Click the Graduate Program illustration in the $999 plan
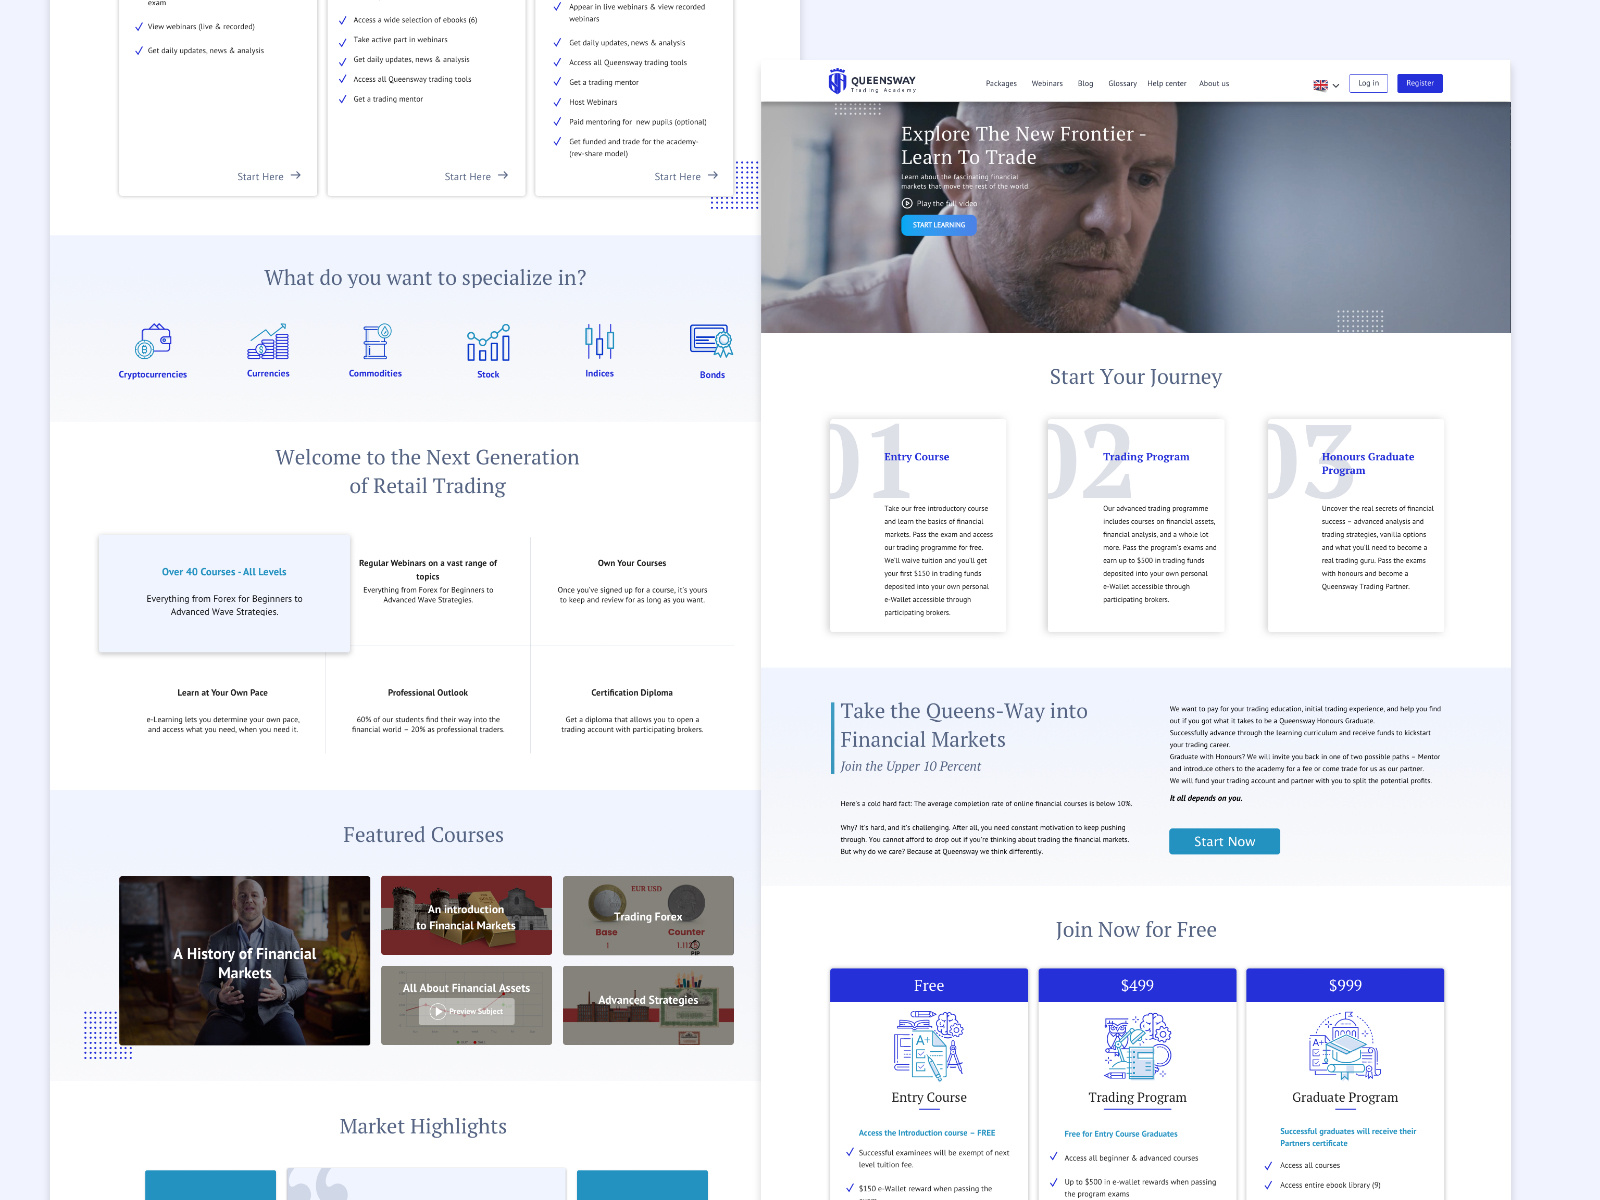The width and height of the screenshot is (1600, 1200). click(1345, 1046)
